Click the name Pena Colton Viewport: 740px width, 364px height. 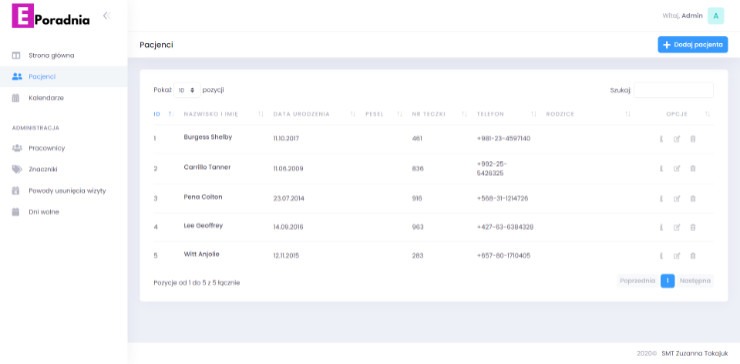click(x=203, y=197)
